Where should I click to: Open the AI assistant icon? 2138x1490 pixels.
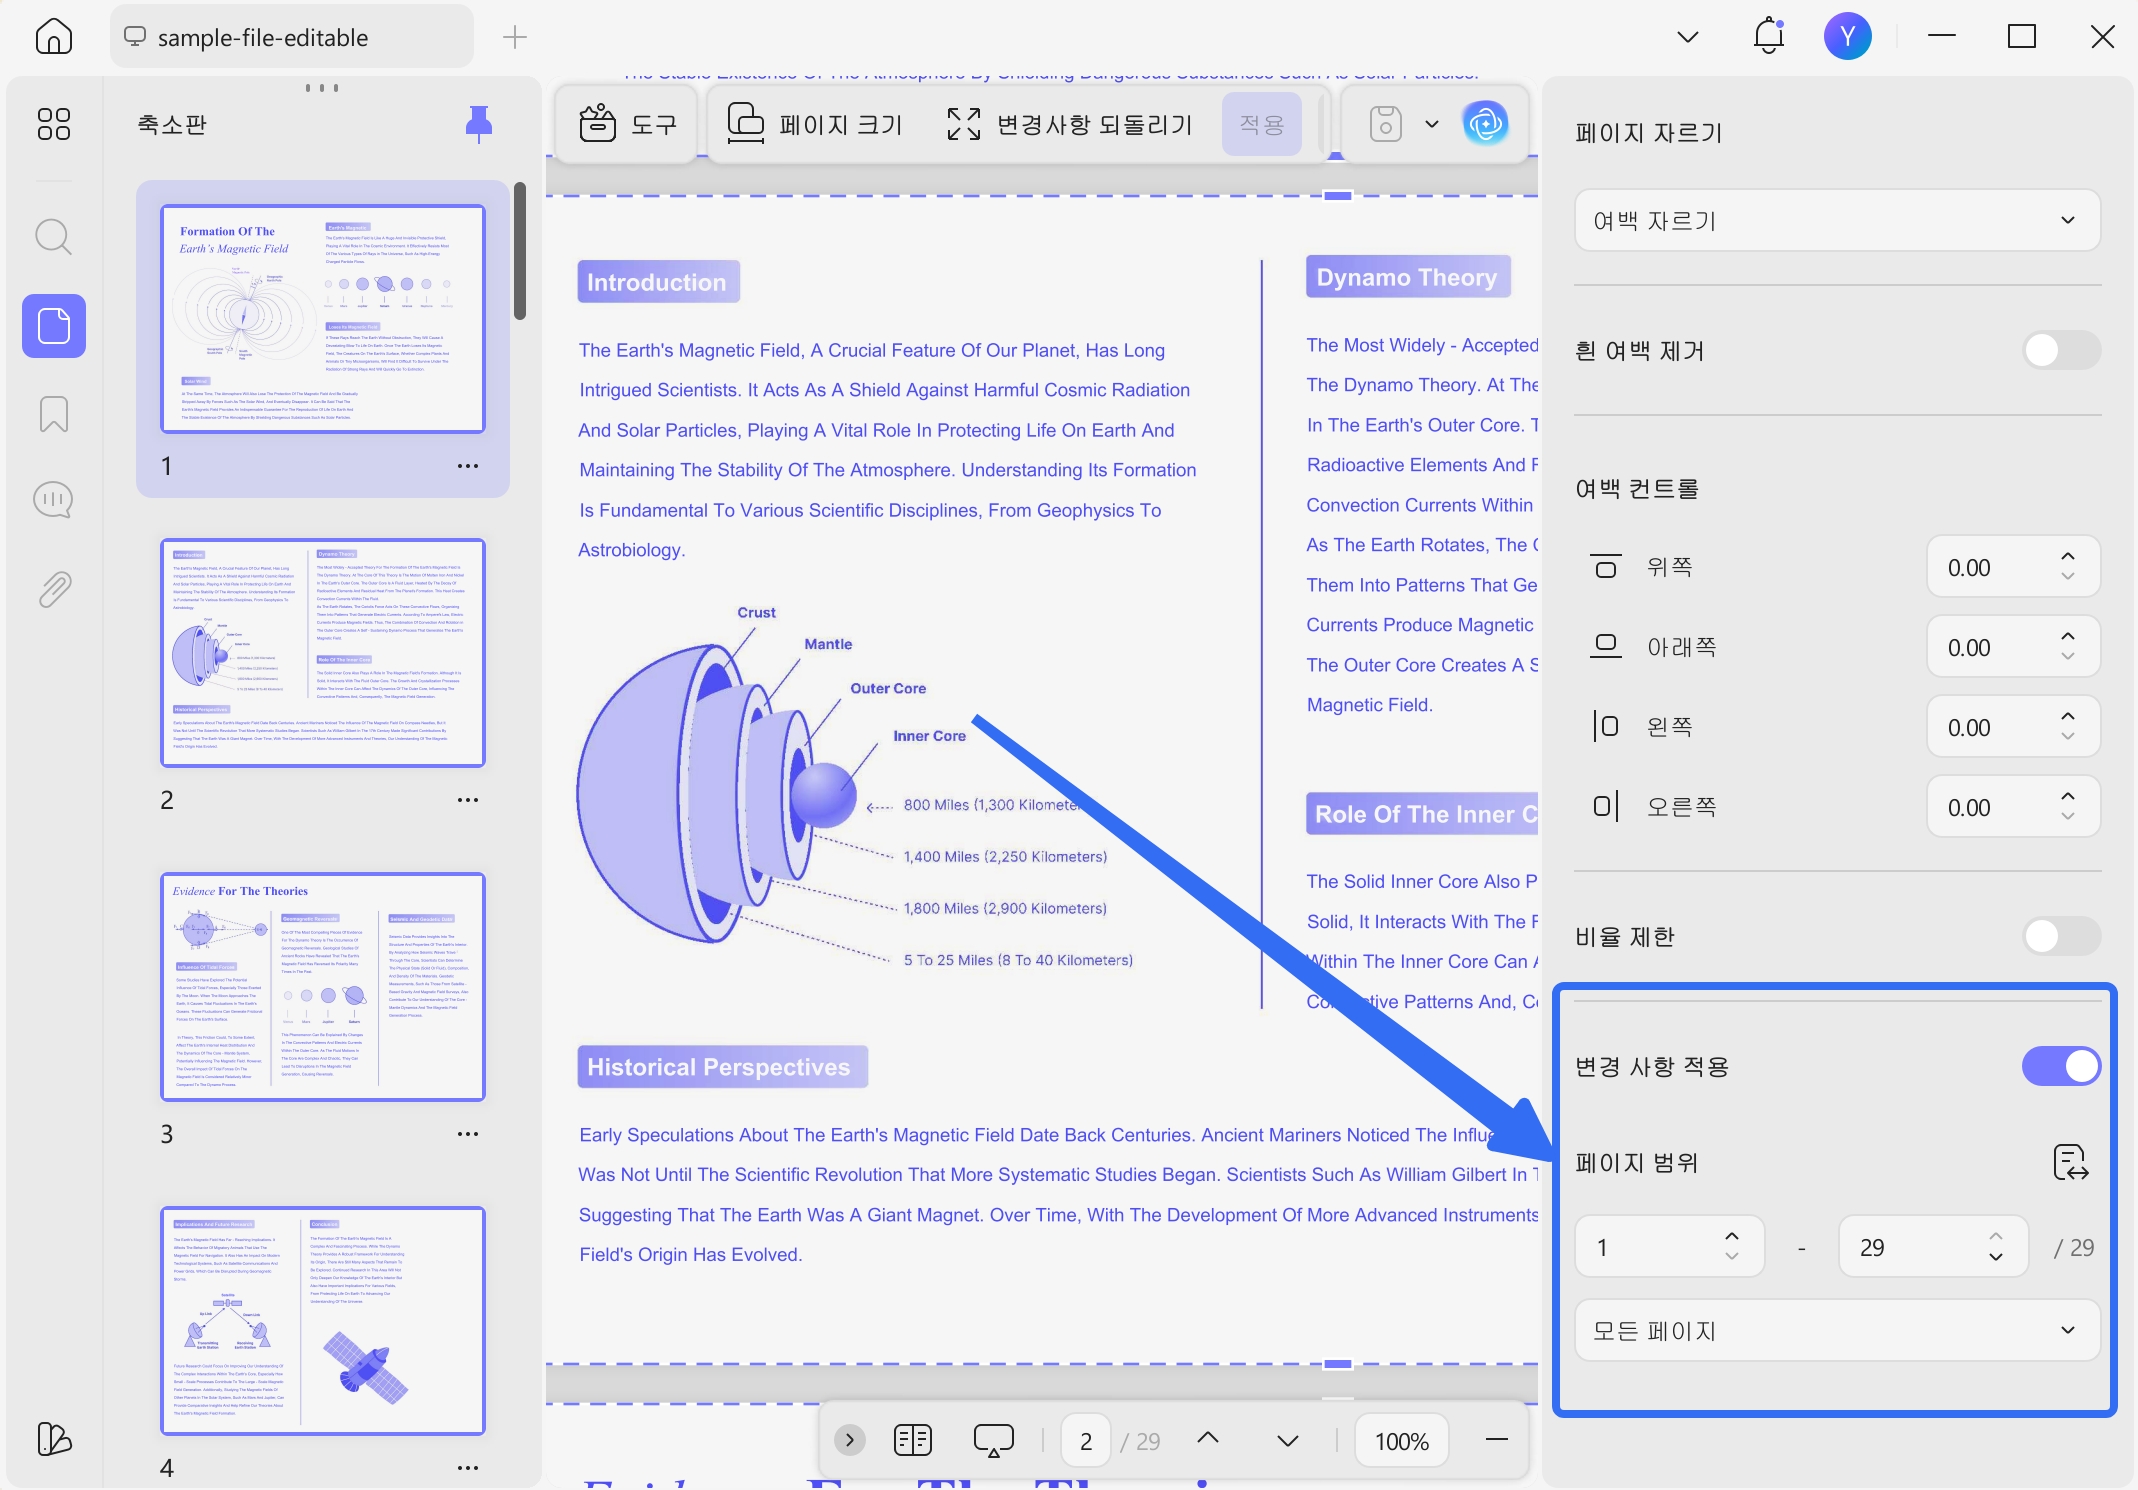click(x=1486, y=124)
